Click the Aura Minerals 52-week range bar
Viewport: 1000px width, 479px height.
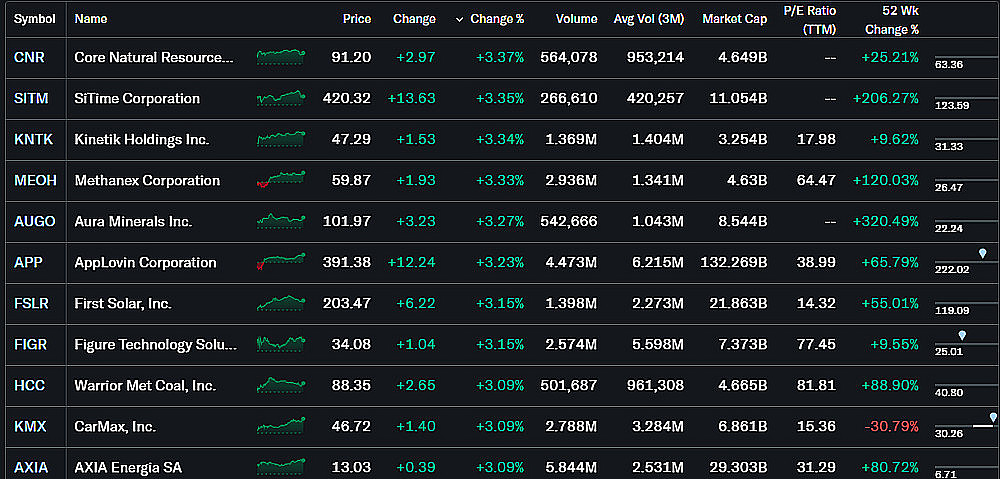pyautogui.click(x=967, y=221)
